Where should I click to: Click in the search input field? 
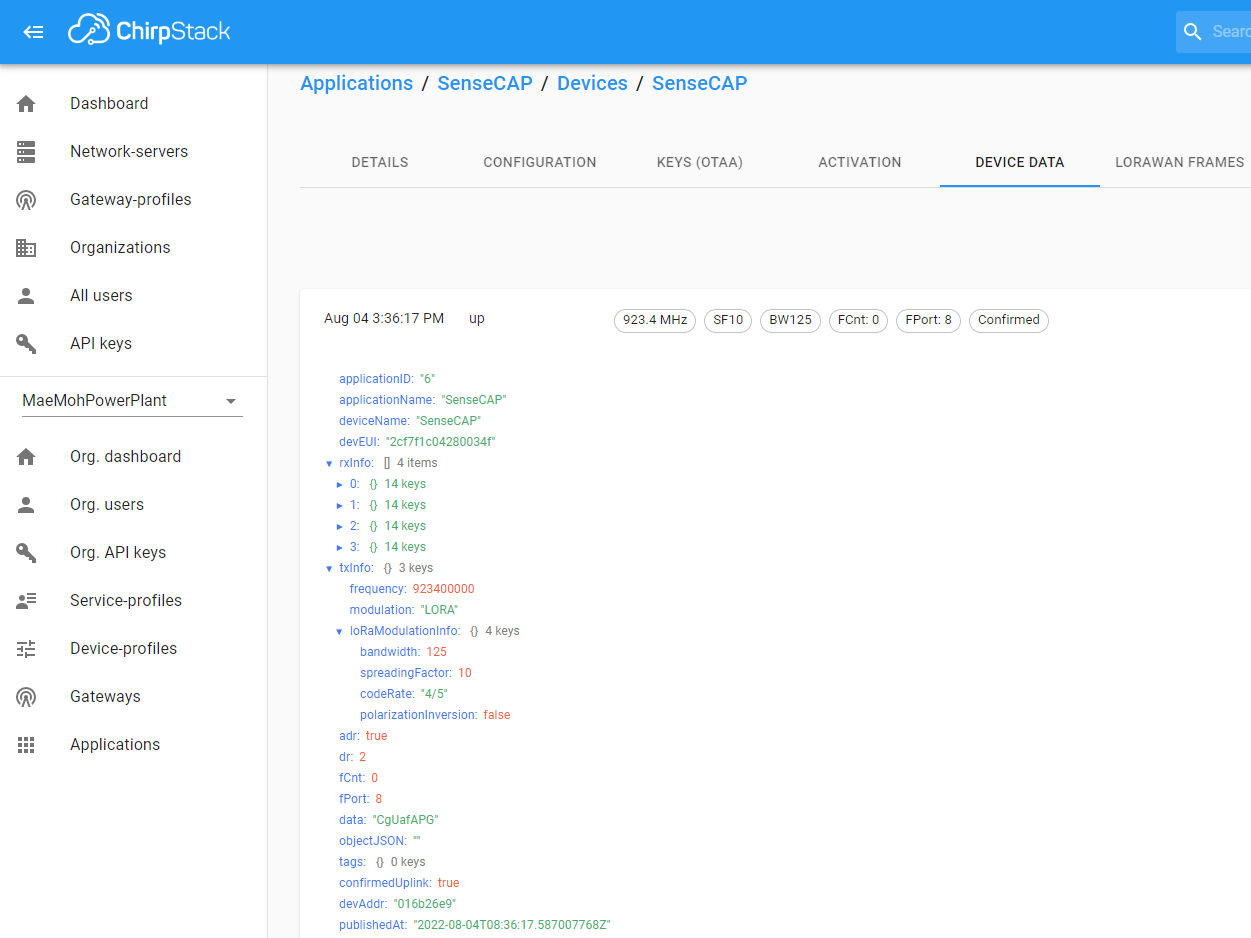(1230, 32)
